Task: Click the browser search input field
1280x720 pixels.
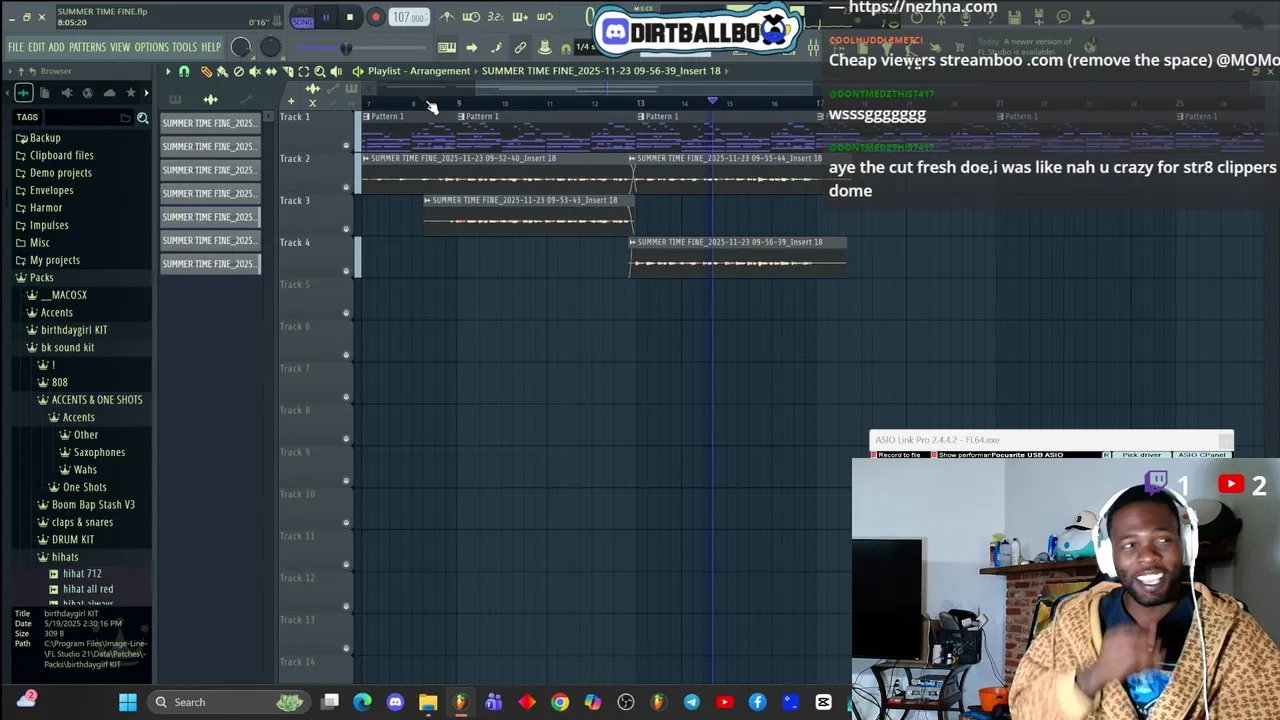Action: point(88,118)
